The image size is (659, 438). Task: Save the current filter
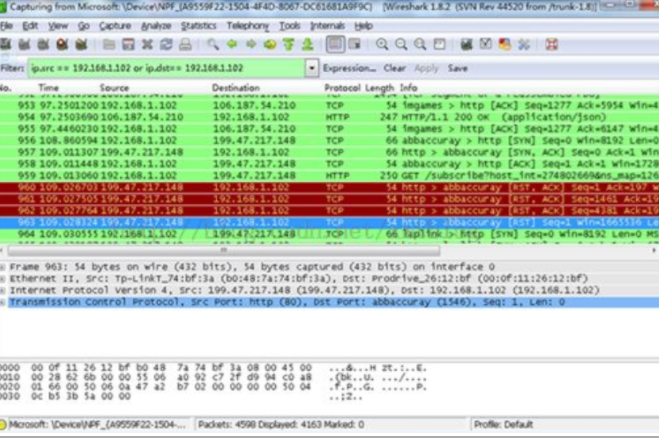coord(457,68)
